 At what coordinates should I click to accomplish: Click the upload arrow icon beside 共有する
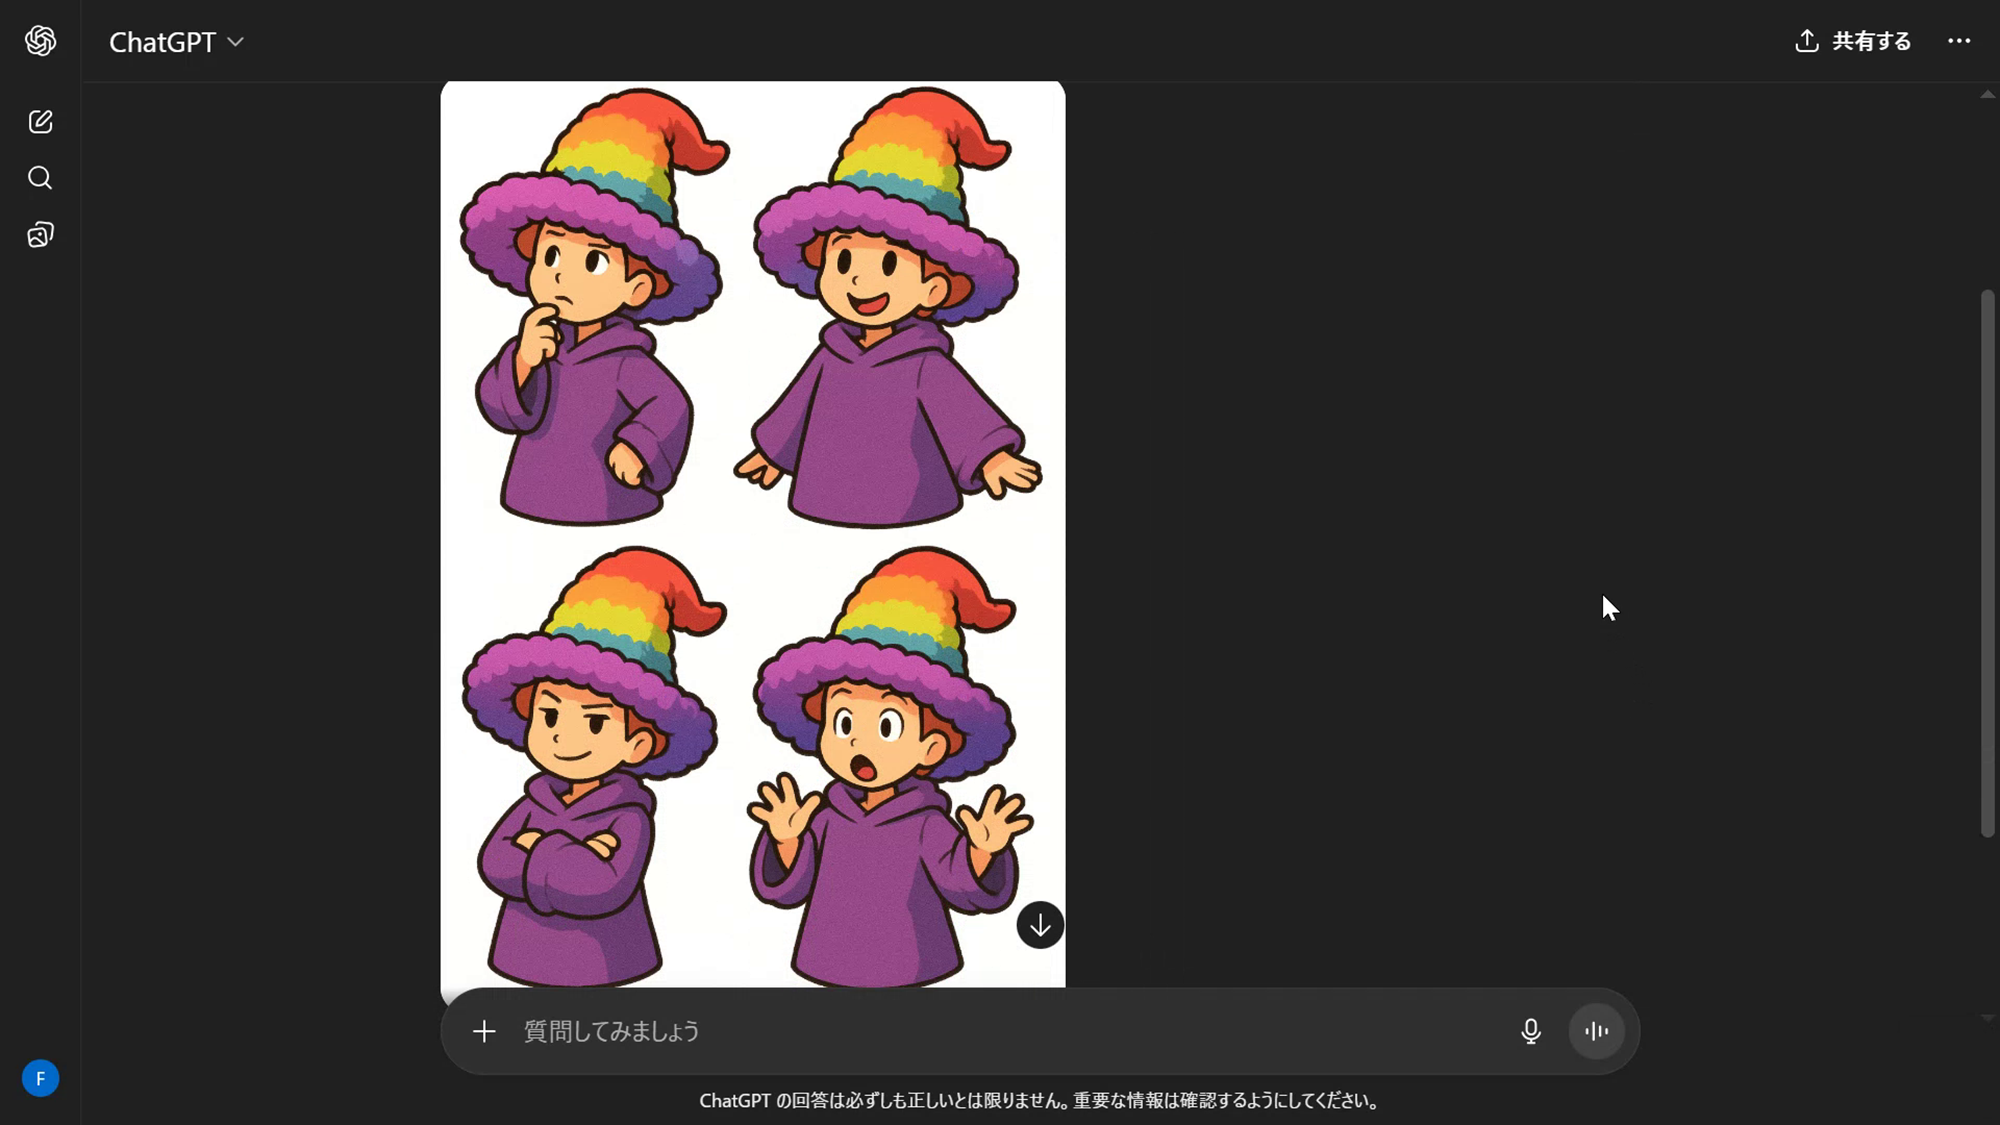click(x=1806, y=41)
